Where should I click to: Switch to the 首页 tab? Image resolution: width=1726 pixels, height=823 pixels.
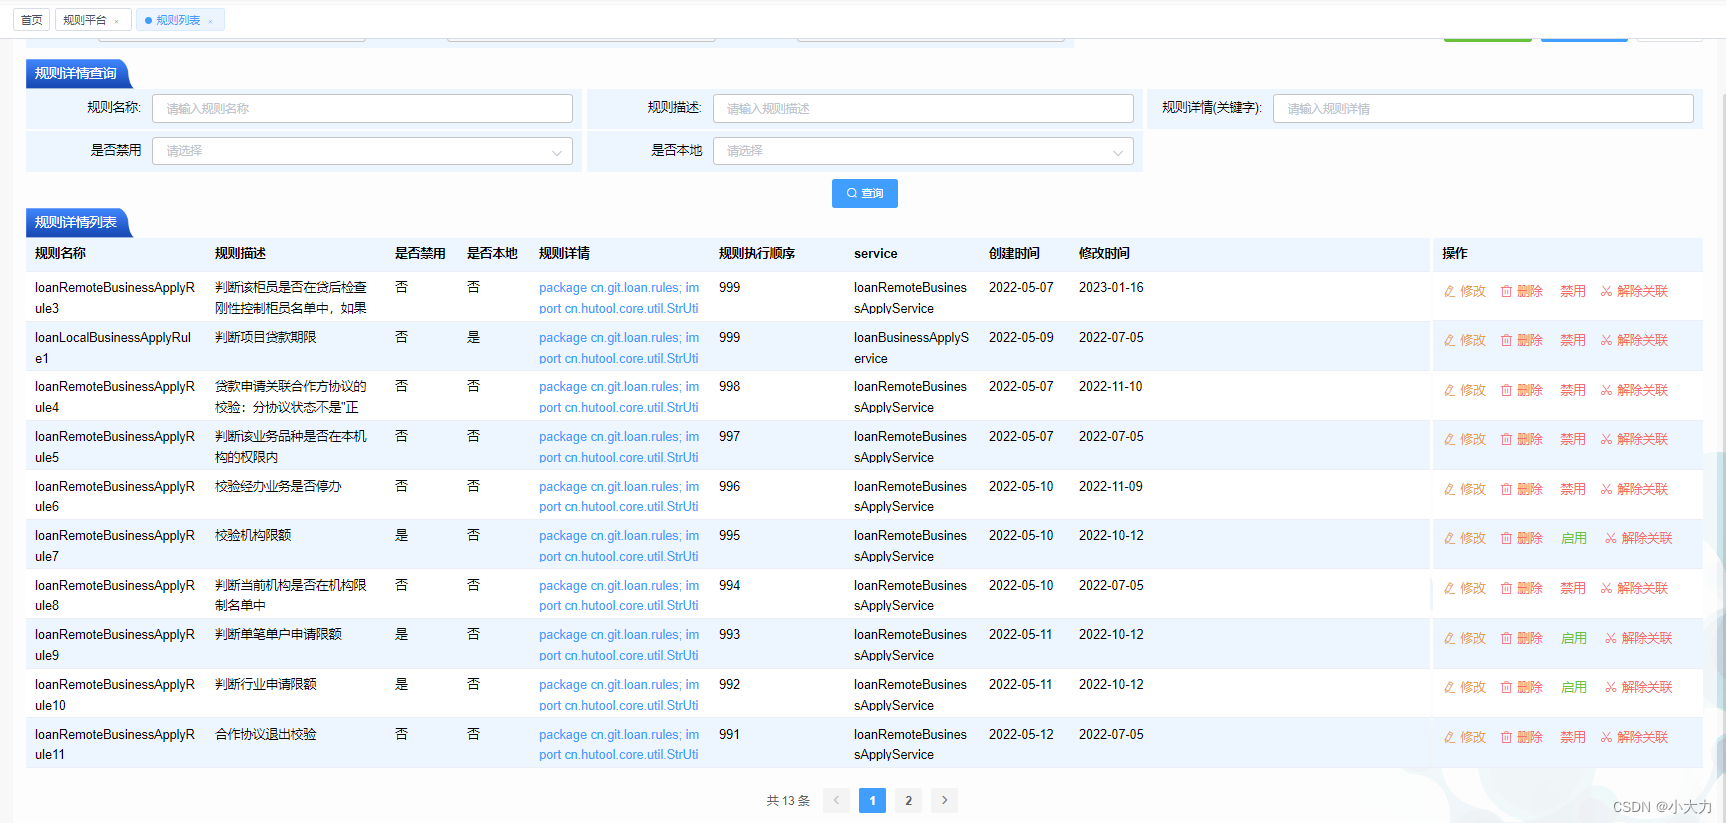pyautogui.click(x=32, y=20)
